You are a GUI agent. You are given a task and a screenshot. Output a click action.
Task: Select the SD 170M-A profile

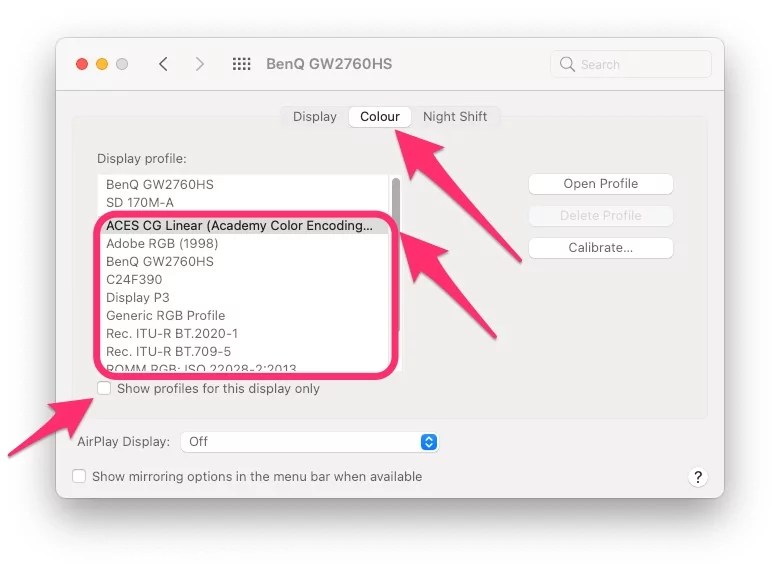243,202
